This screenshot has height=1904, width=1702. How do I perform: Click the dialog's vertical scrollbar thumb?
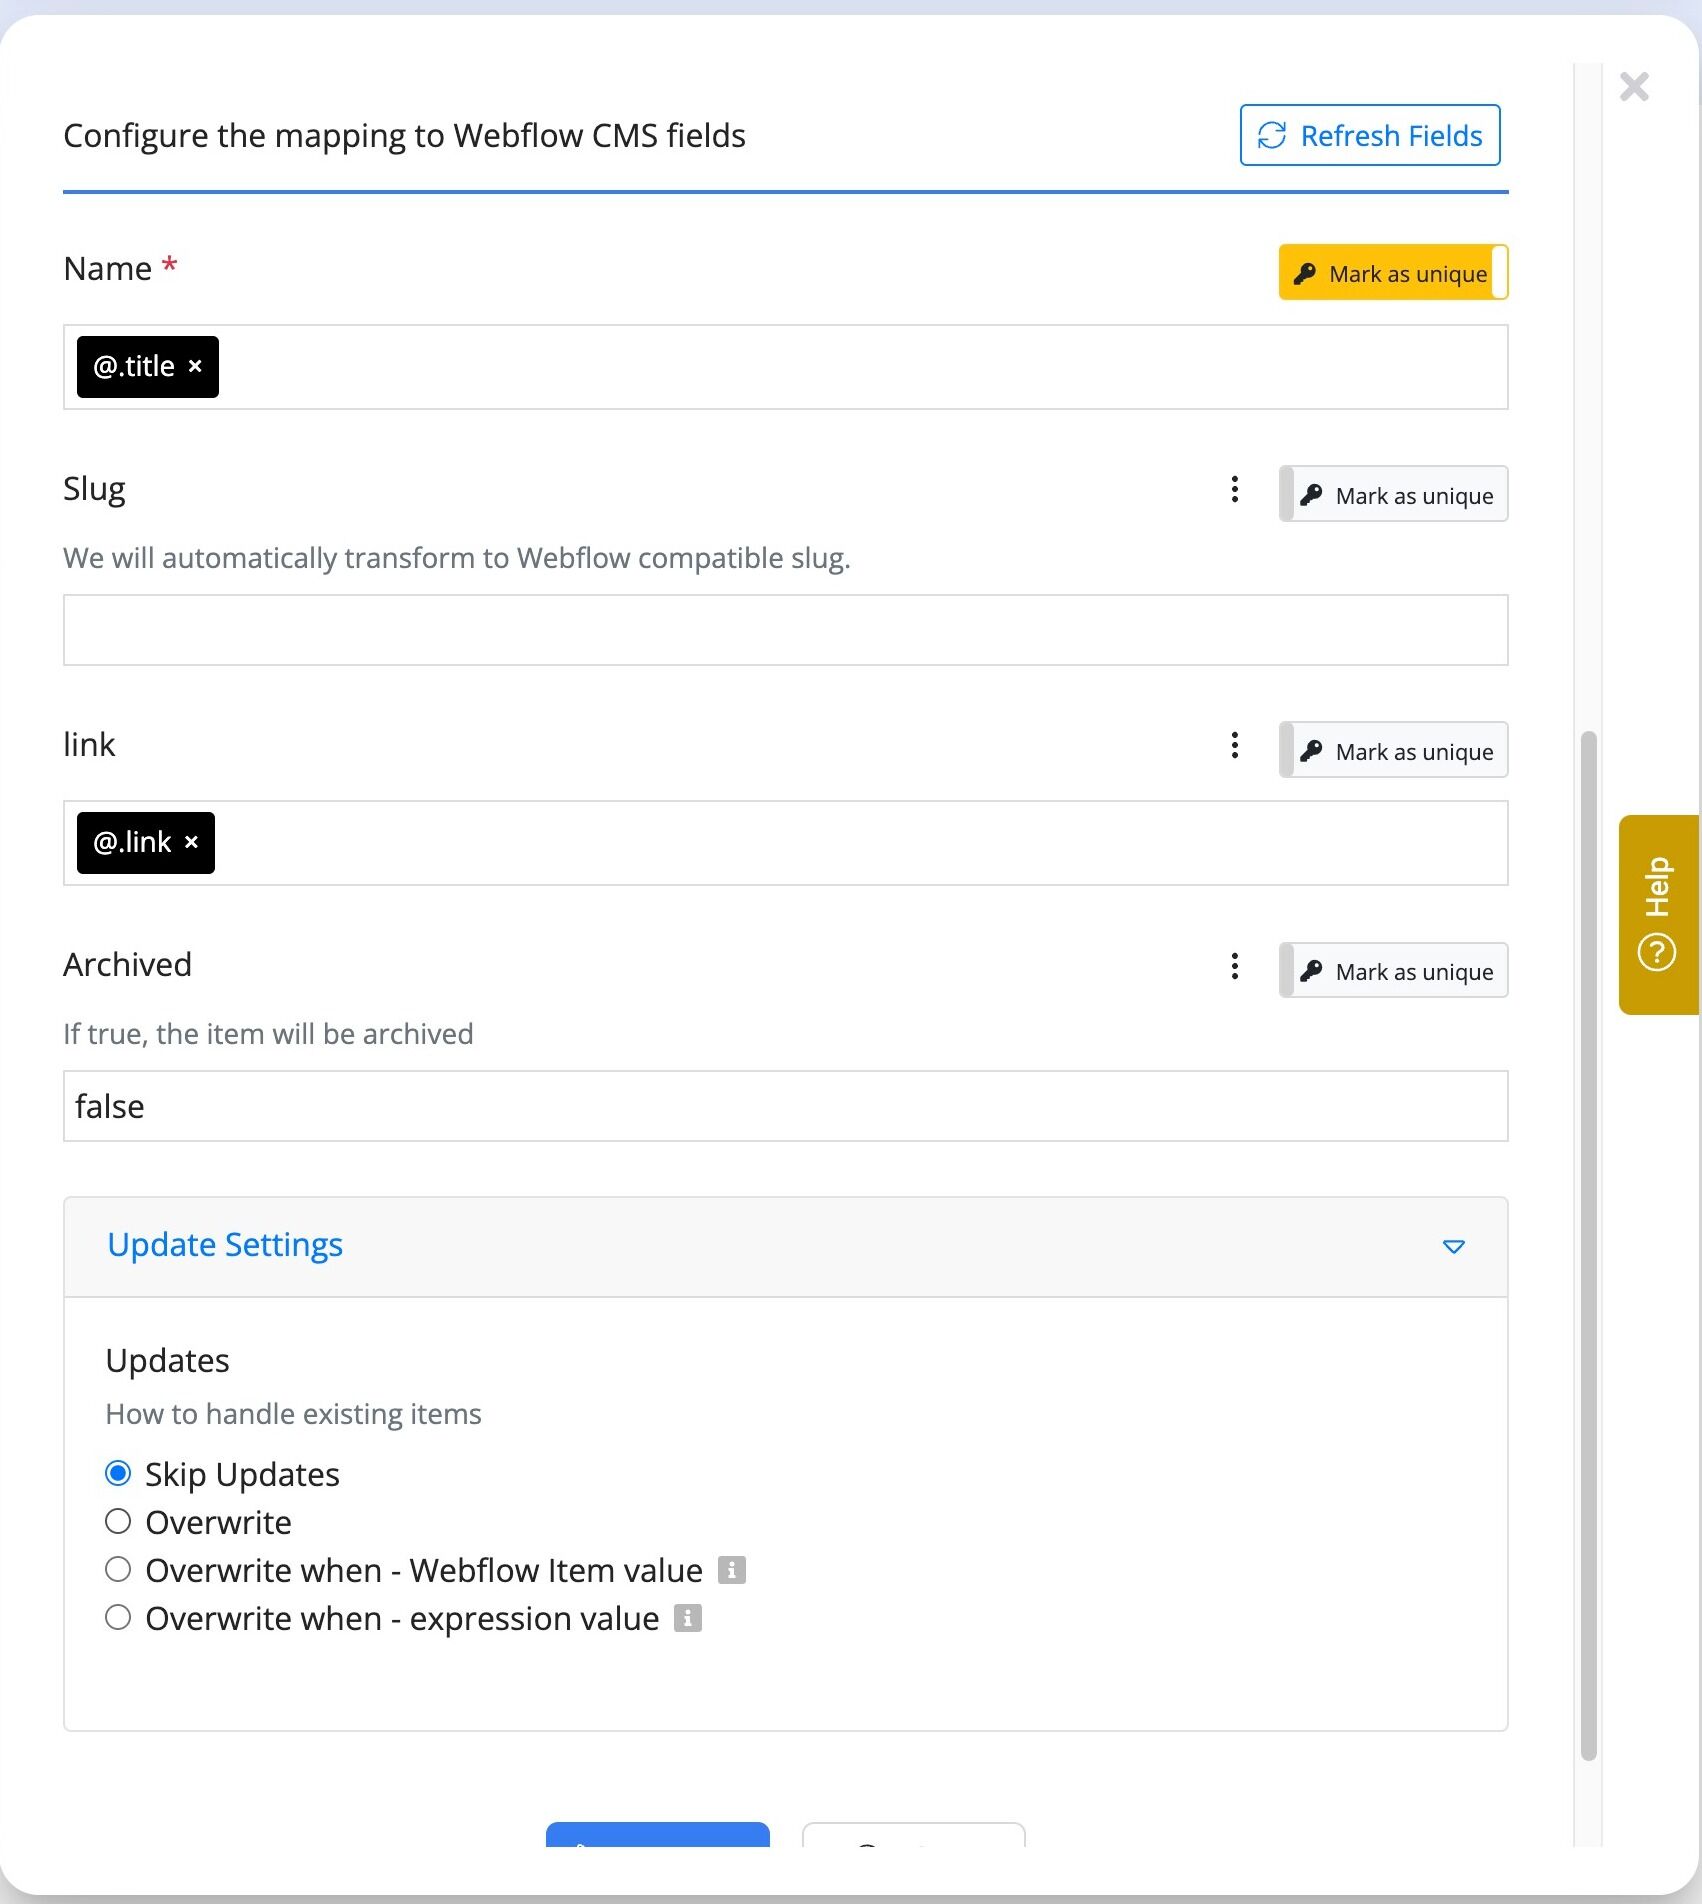[x=1588, y=1246]
